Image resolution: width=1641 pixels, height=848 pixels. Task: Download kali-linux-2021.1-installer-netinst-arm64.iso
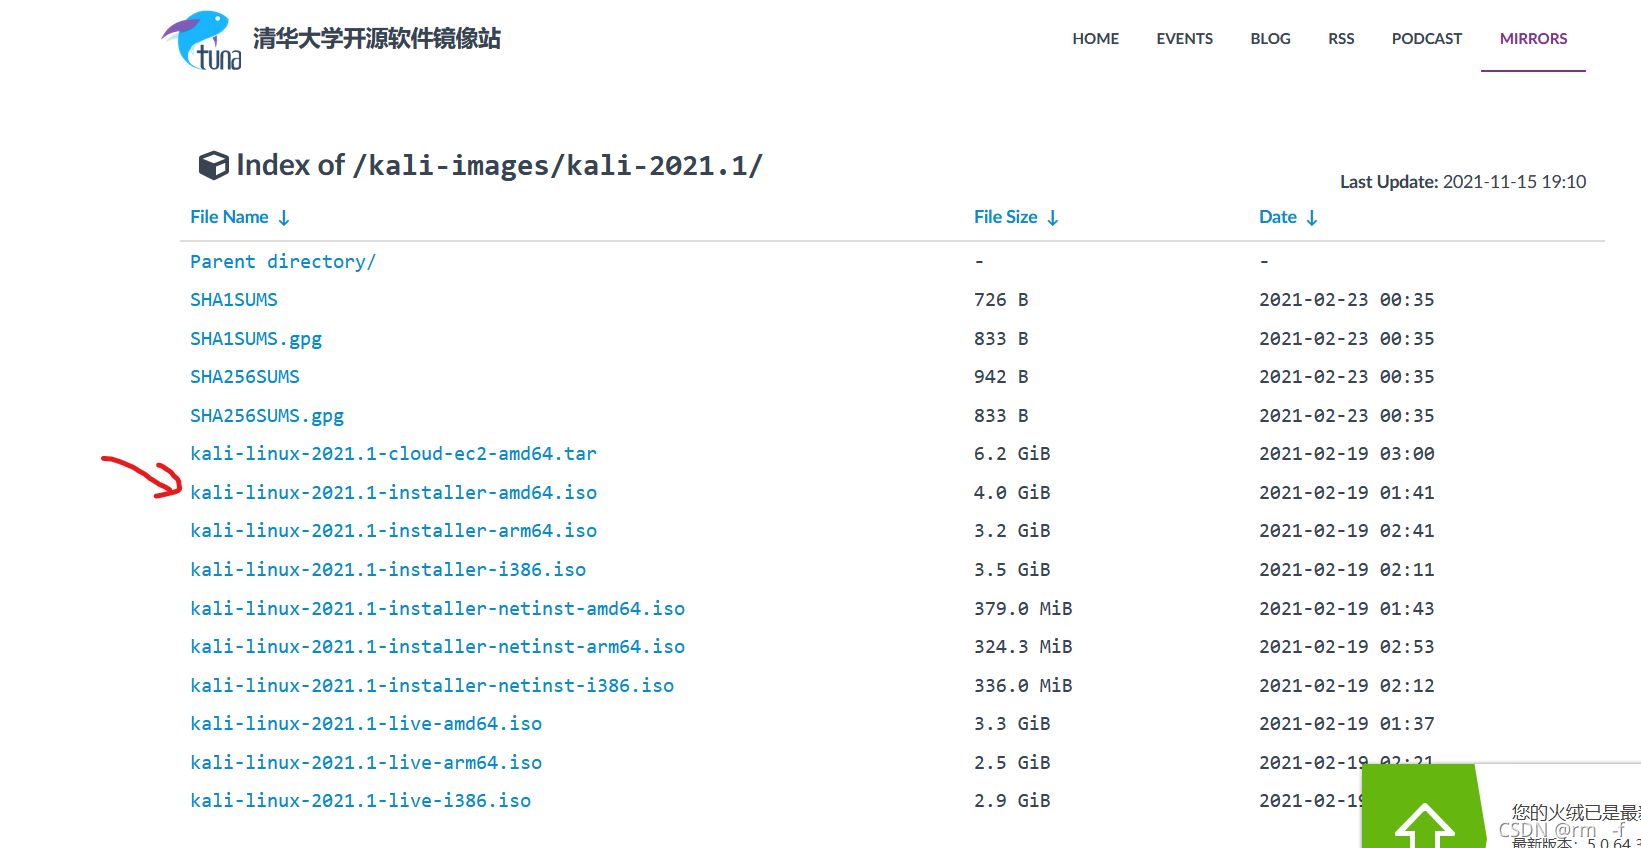tap(437, 647)
